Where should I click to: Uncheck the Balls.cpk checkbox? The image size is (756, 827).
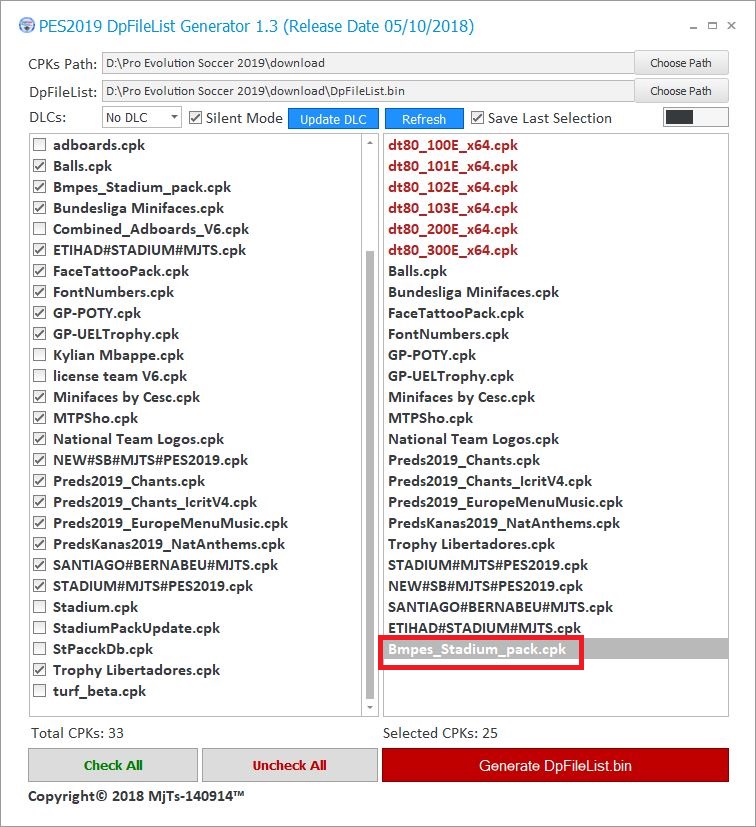pyautogui.click(x=40, y=166)
